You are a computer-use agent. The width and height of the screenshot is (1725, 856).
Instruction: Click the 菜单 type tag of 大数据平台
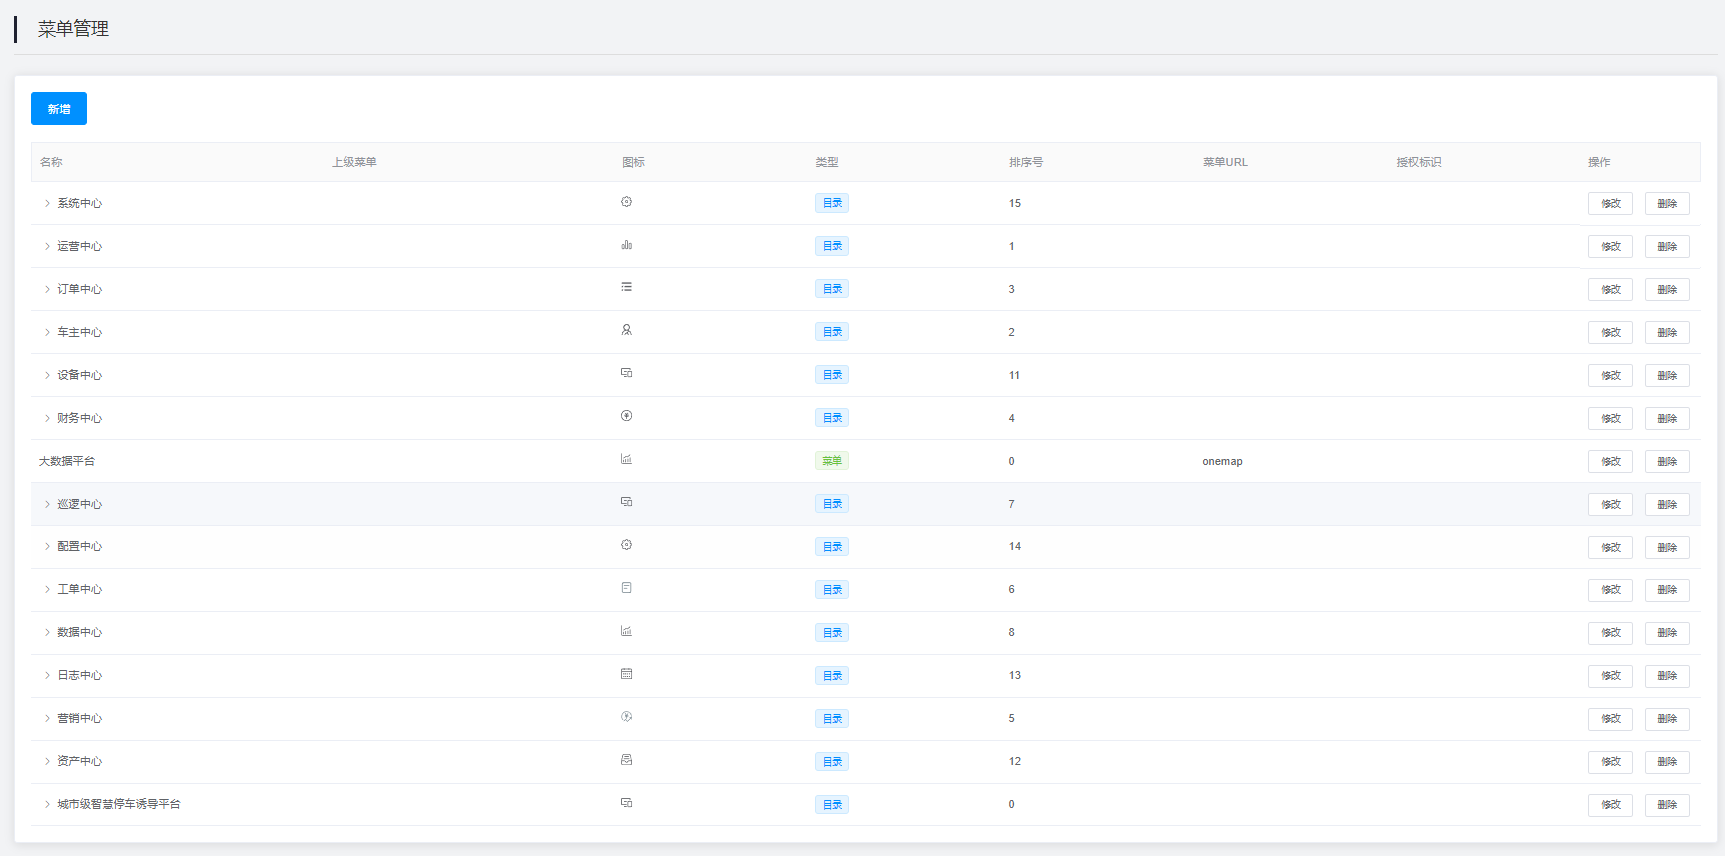coord(831,461)
